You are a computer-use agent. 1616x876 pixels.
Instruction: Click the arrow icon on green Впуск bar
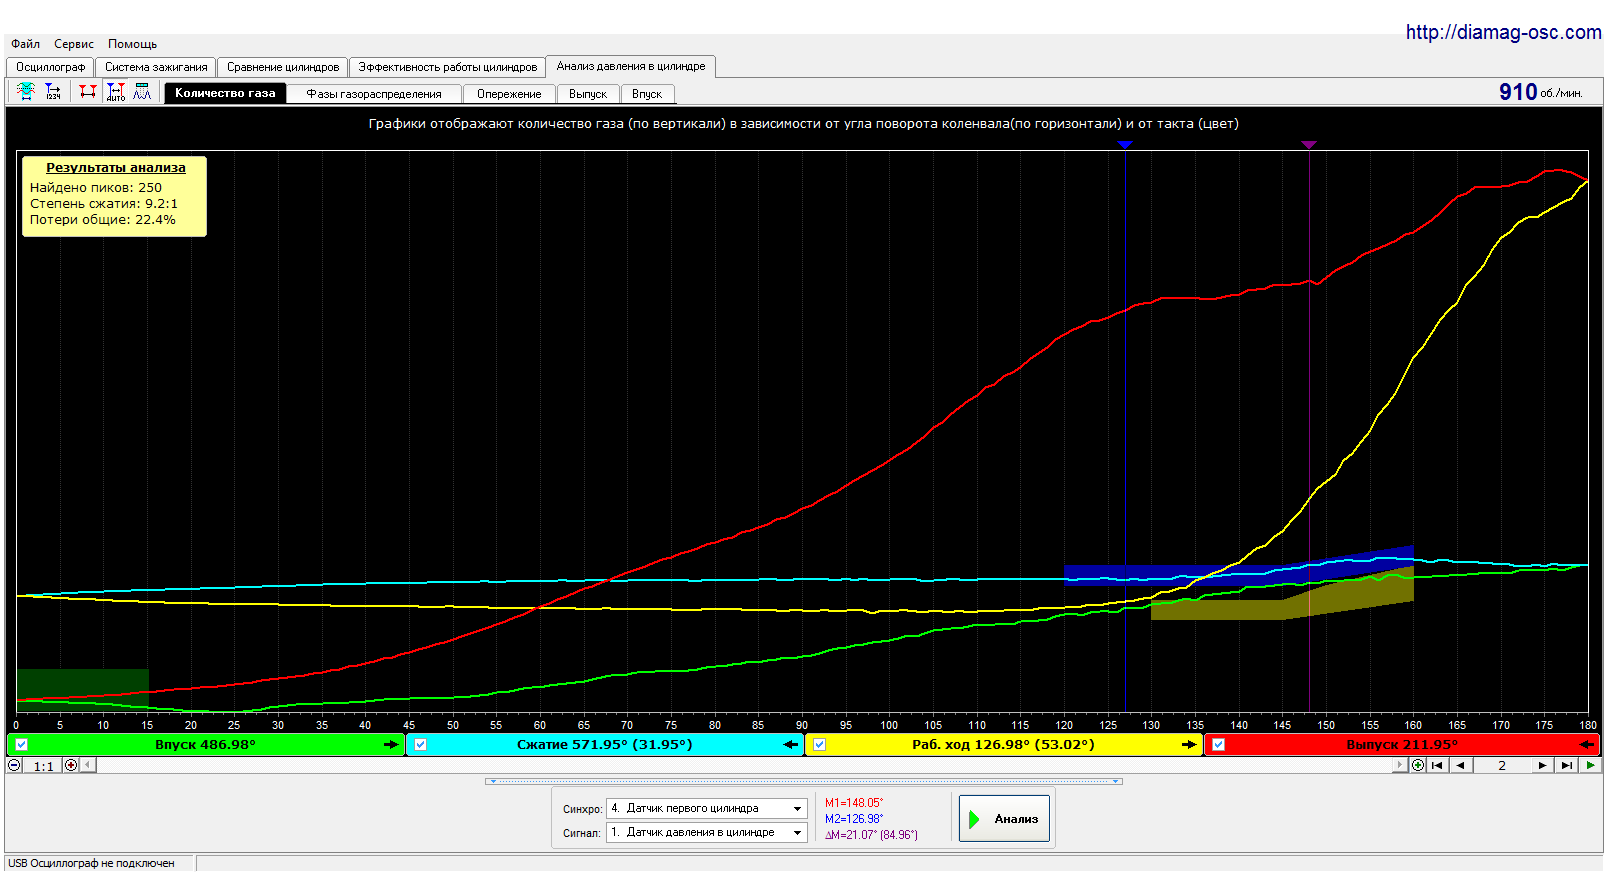pos(391,744)
